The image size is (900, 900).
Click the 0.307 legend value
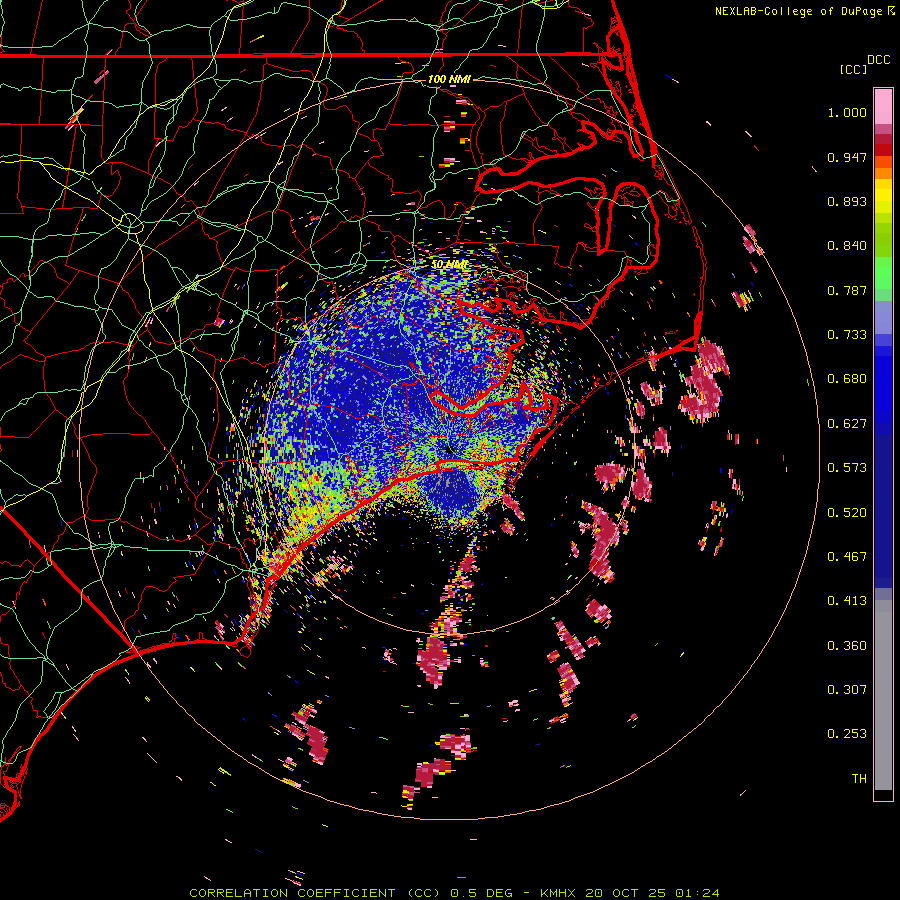coord(847,690)
